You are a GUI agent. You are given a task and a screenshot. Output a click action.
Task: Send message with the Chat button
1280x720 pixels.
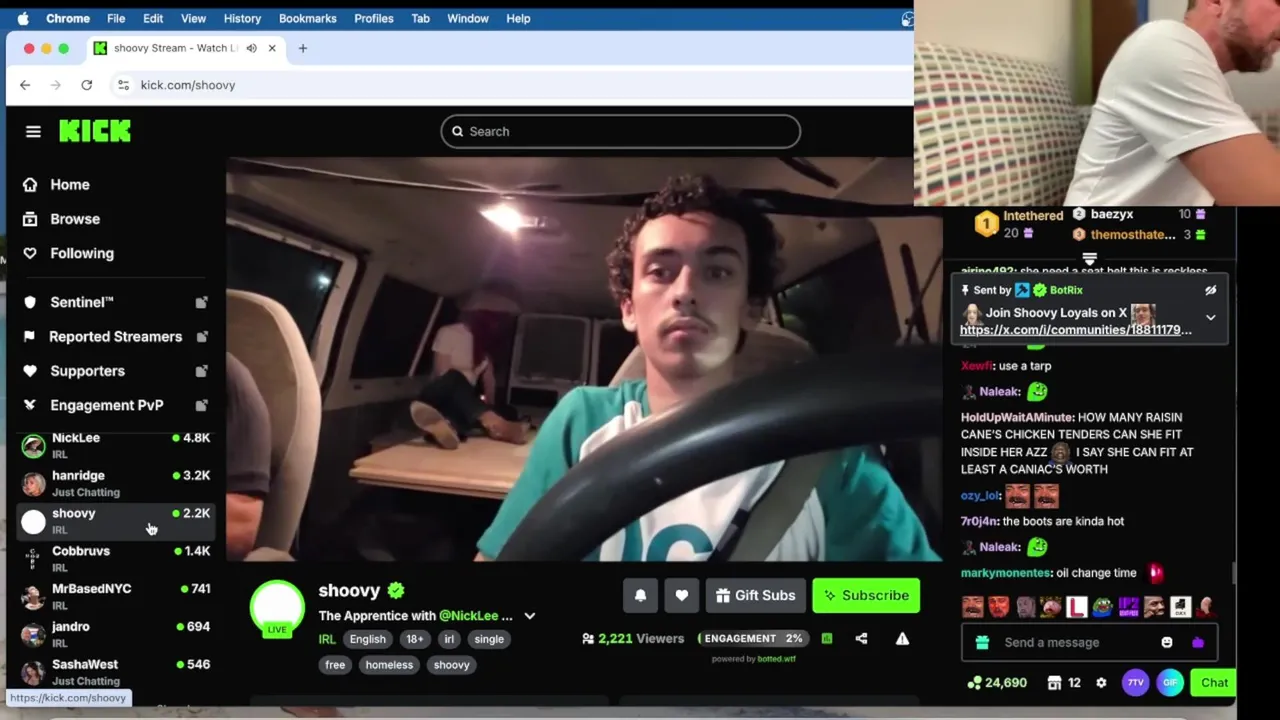pos(1214,683)
